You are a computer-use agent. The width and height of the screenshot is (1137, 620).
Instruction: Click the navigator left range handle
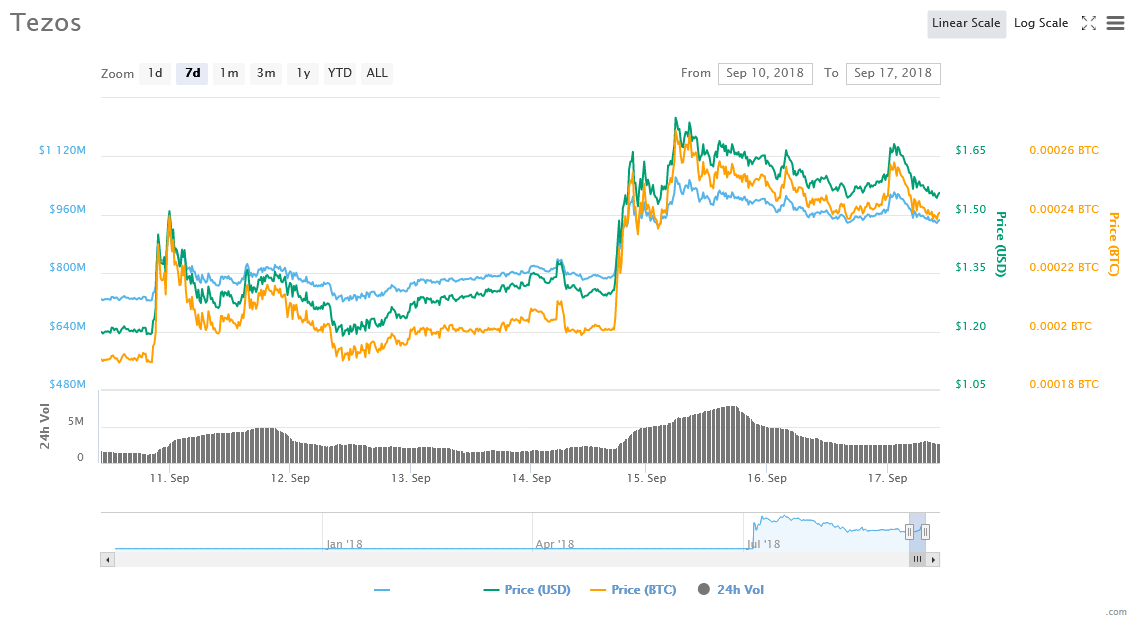909,532
